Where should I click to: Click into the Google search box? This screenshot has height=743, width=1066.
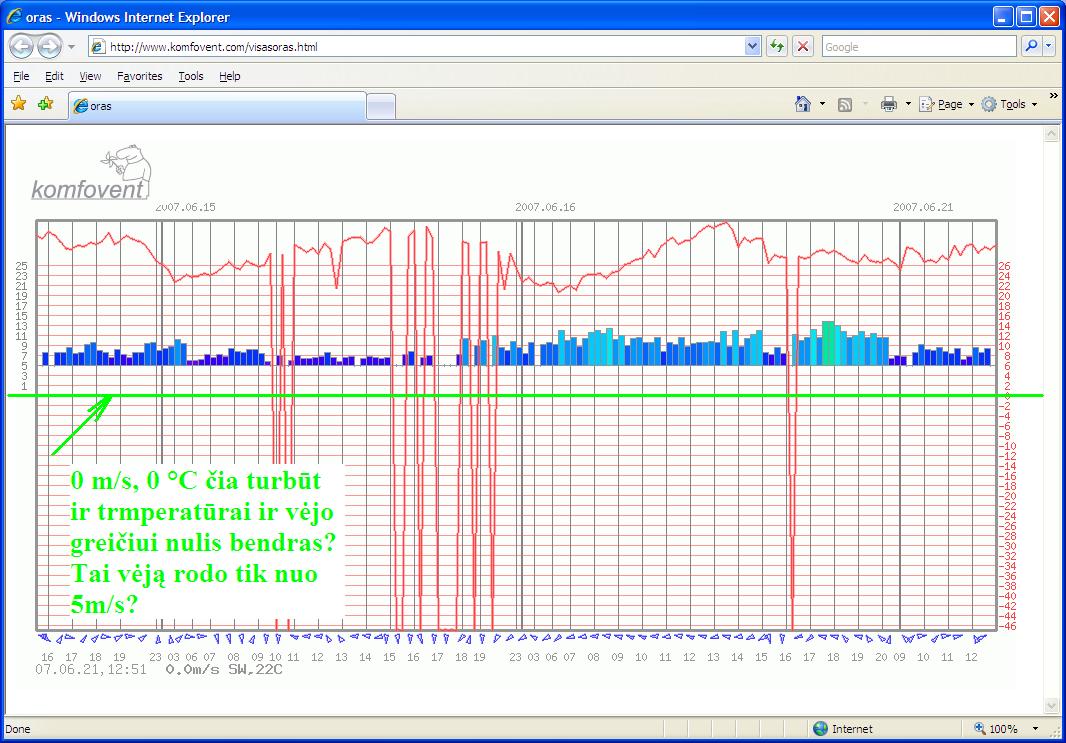point(918,46)
